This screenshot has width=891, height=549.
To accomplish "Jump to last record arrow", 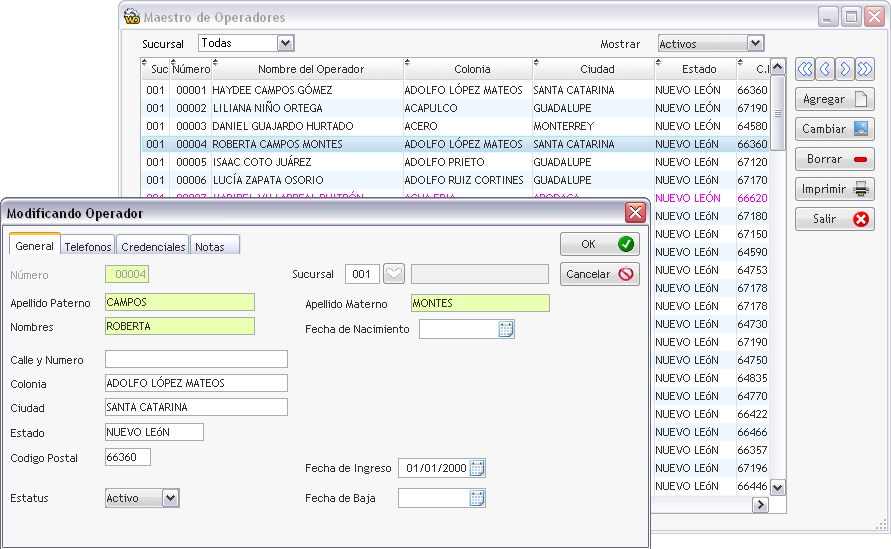I will 865,69.
